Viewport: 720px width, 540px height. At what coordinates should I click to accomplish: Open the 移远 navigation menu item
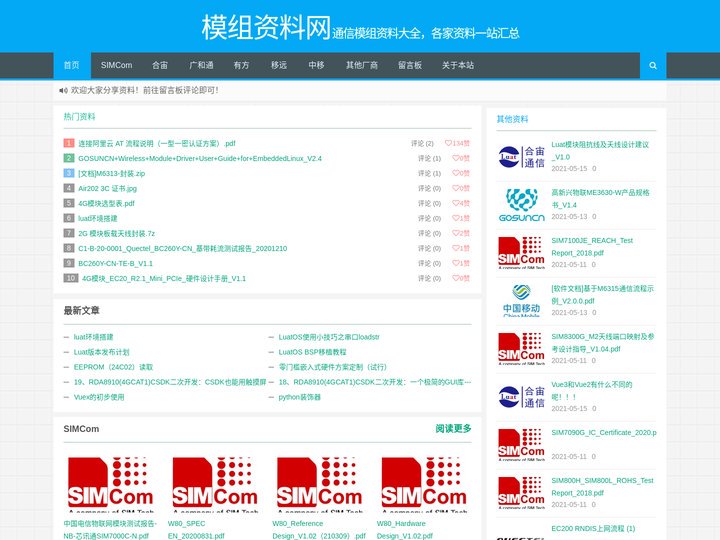[x=279, y=66]
